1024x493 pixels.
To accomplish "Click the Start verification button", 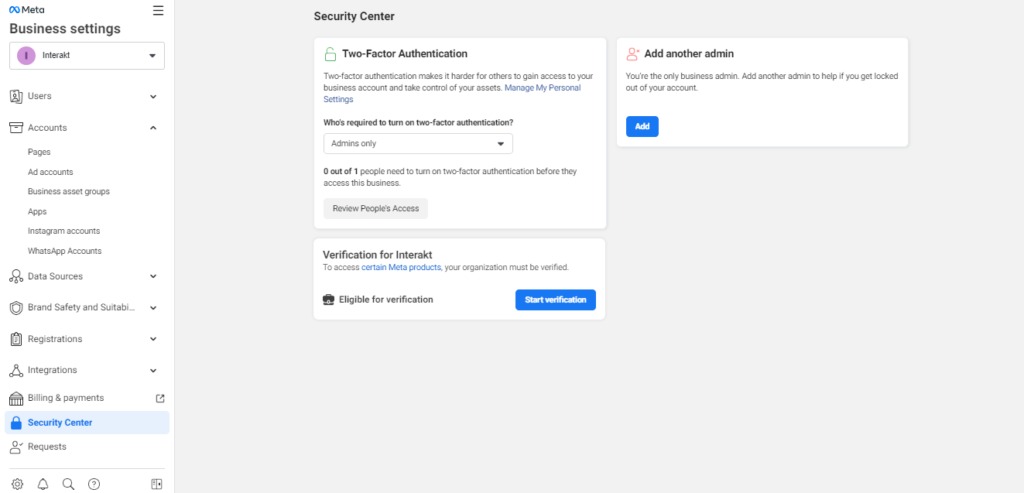I will click(x=556, y=300).
